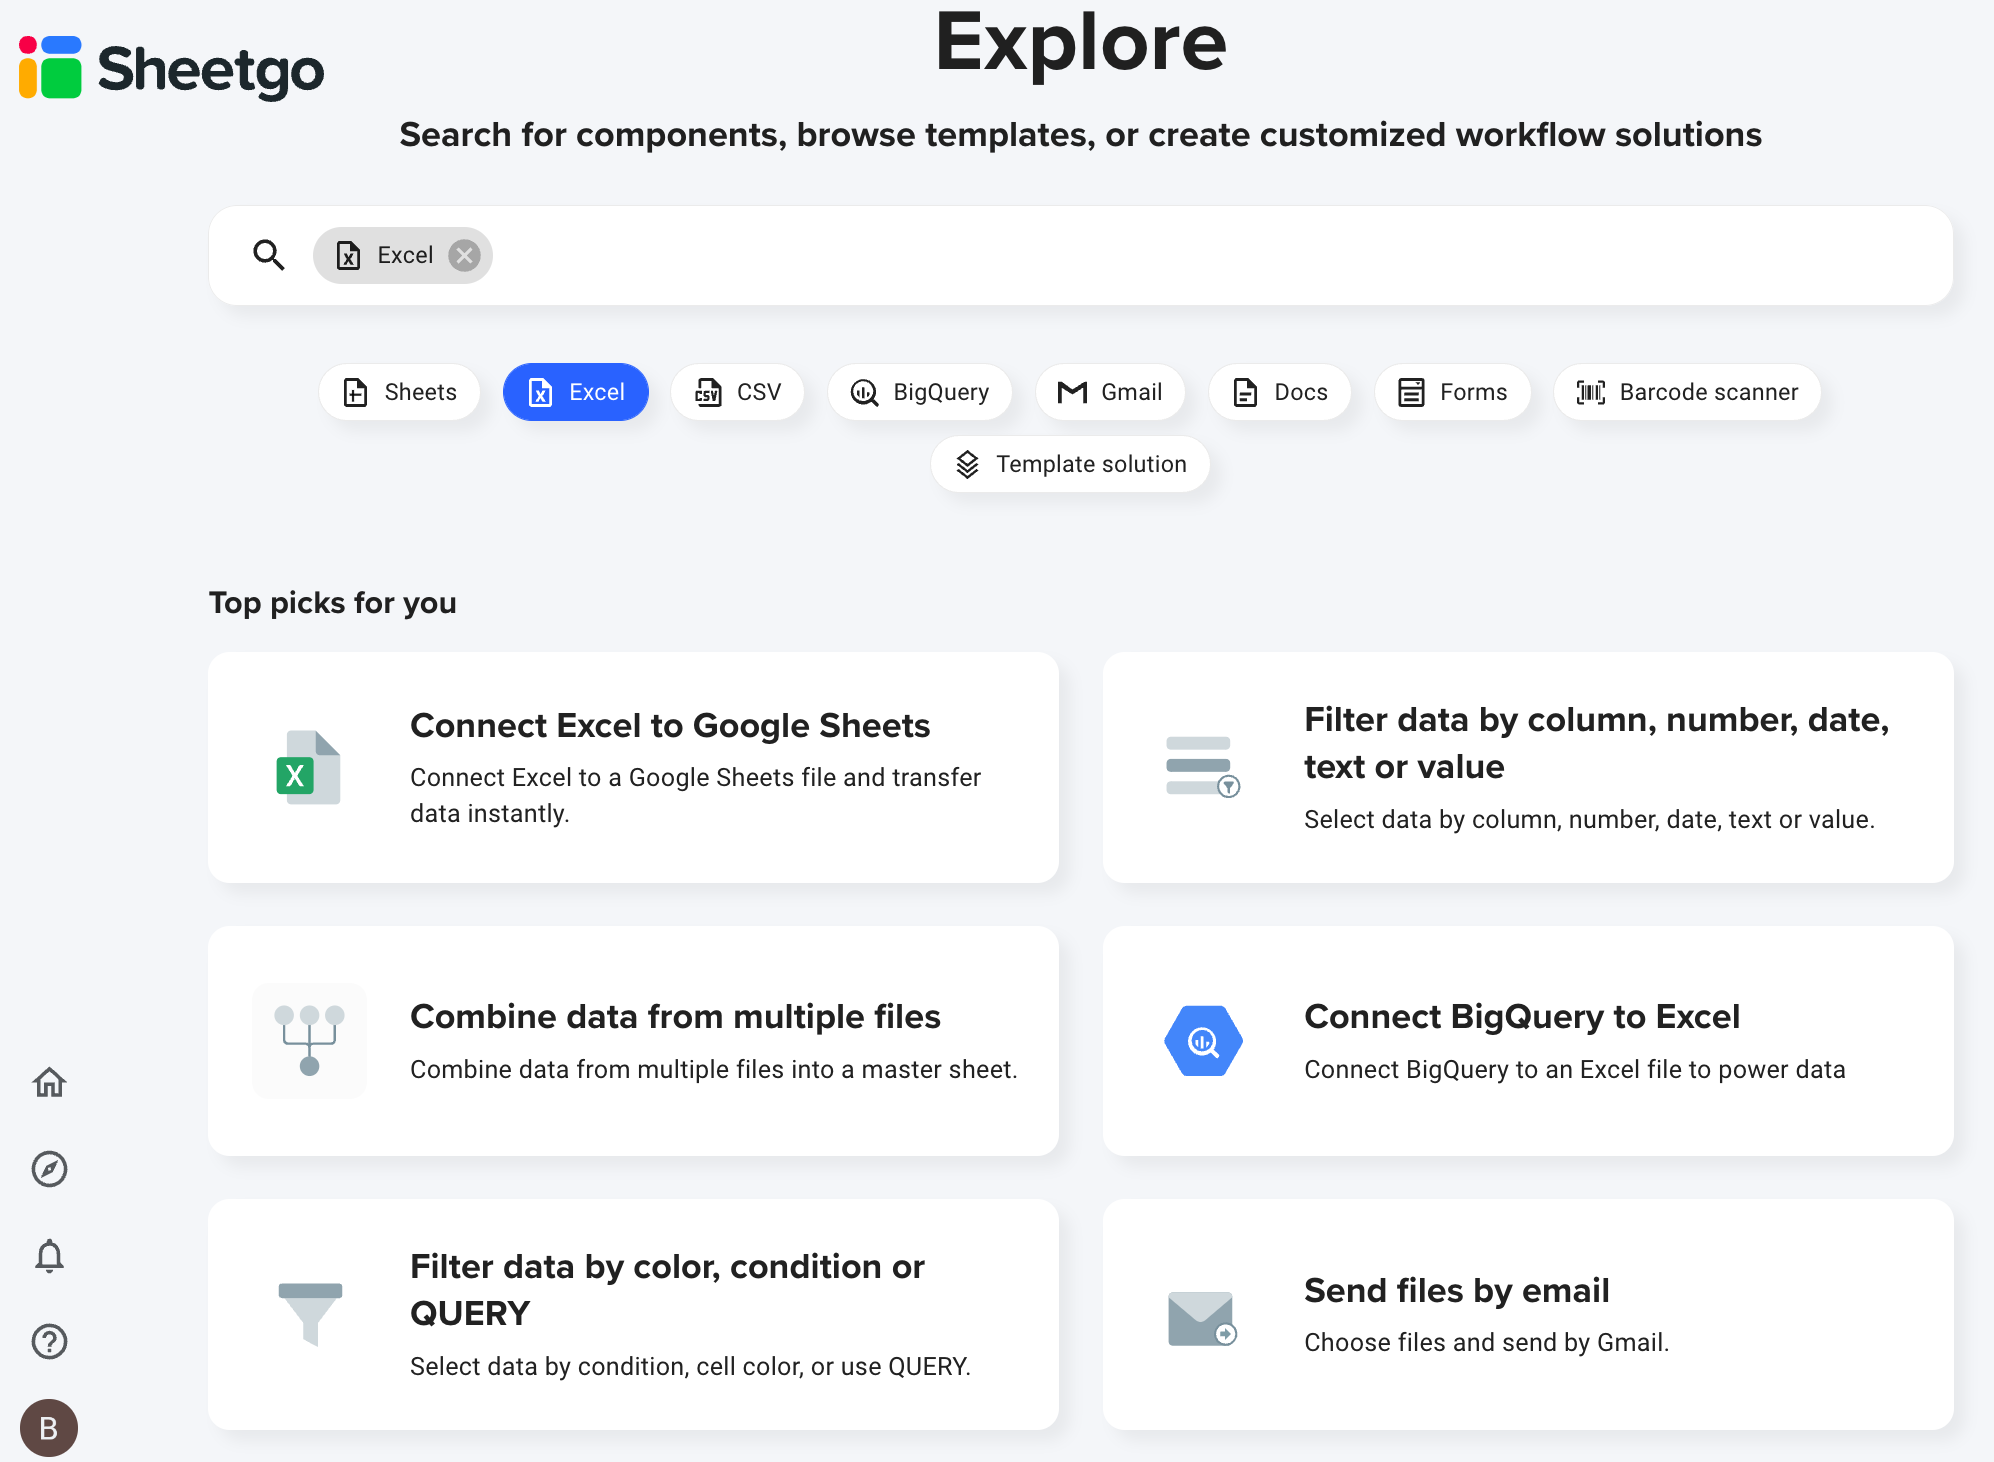Open Connect BigQuery to Excel
The height and width of the screenshot is (1462, 1994).
(1528, 1041)
